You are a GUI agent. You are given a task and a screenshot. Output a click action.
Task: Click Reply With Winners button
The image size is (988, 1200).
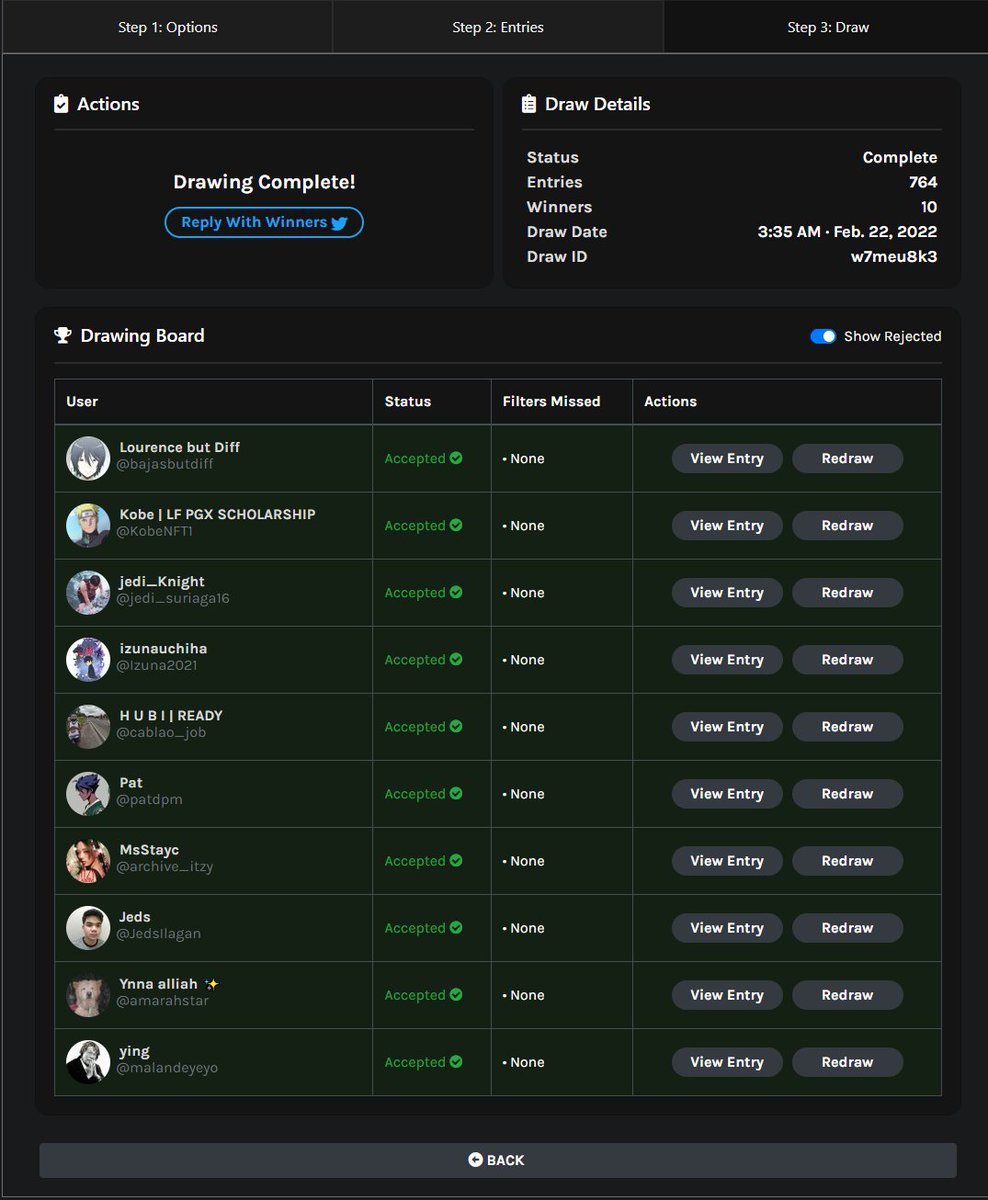(x=264, y=222)
